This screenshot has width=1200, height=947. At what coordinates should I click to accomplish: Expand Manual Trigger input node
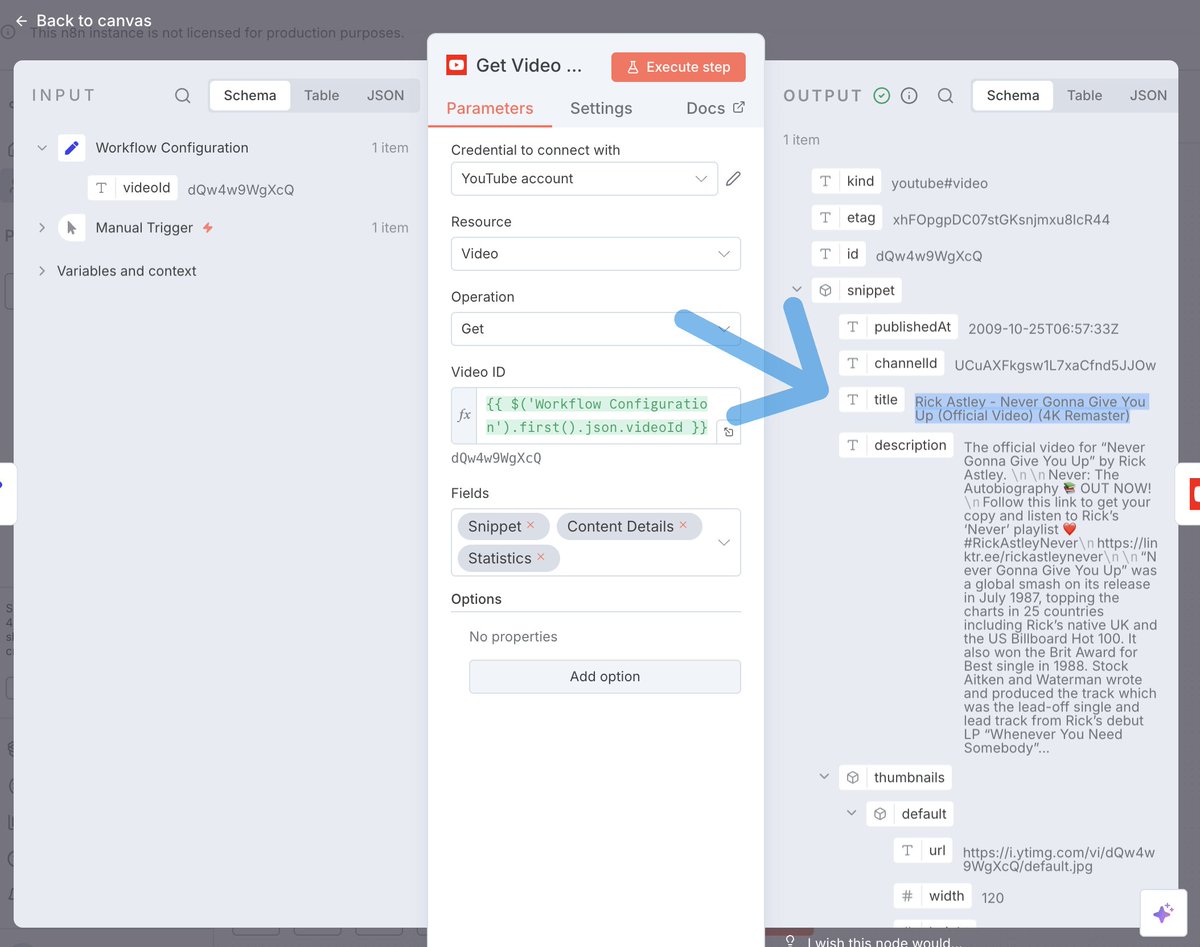point(42,228)
